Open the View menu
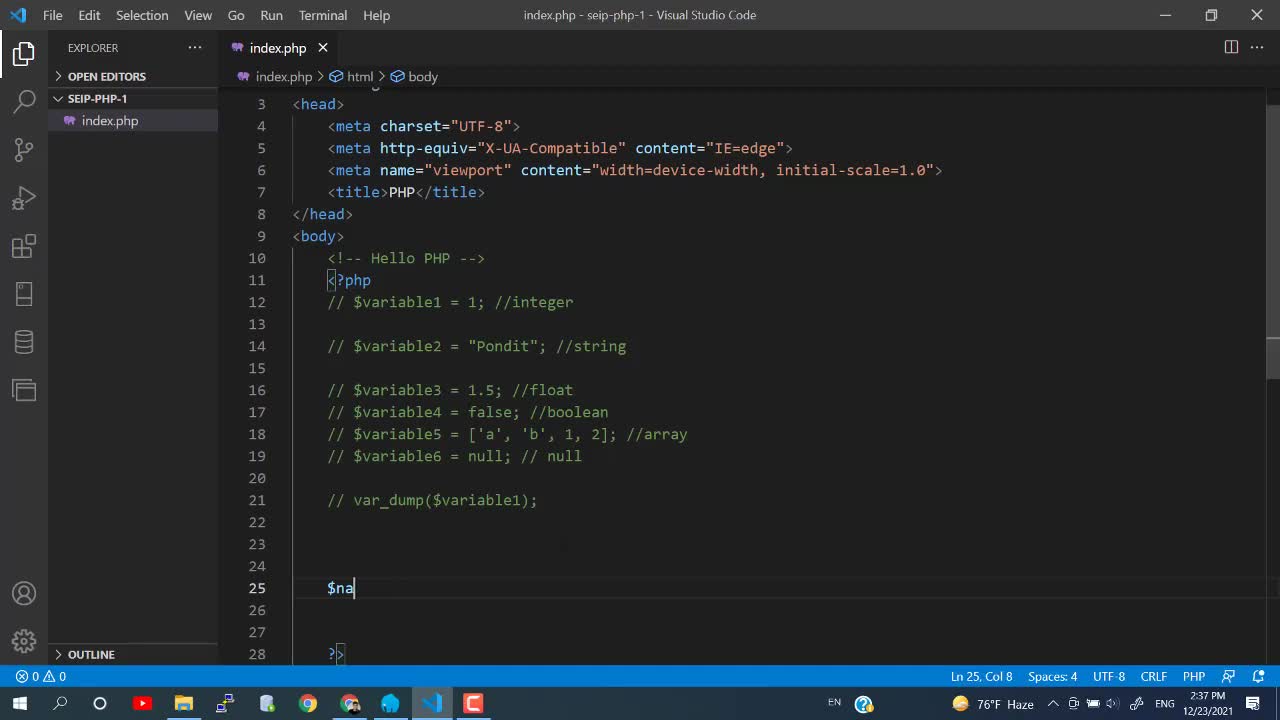 pyautogui.click(x=198, y=15)
